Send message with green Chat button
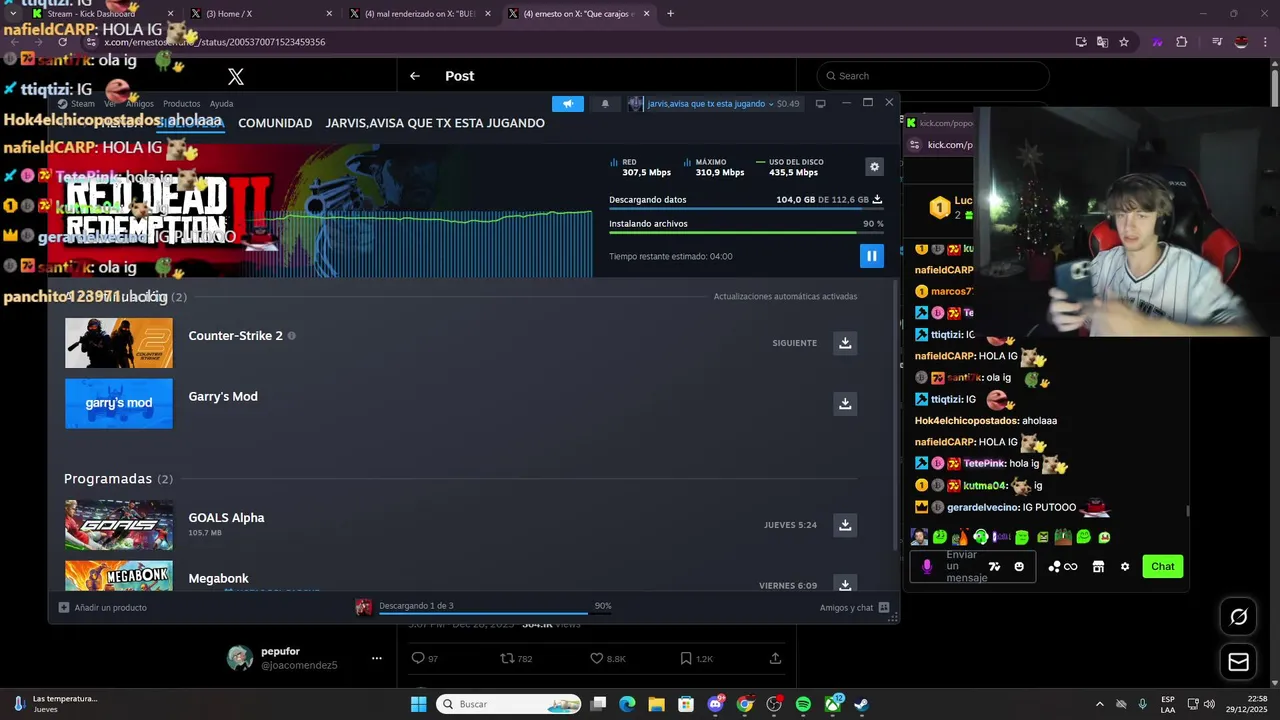Screen dimensions: 1280x720 [x=1162, y=566]
